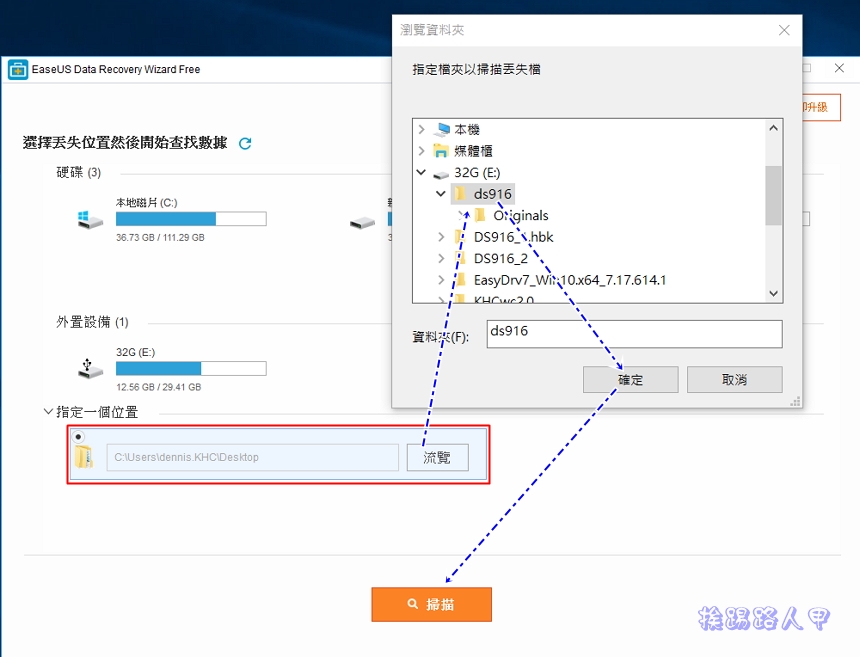Select the 32G (E:) USB drive icon
The image size is (860, 657).
pyautogui.click(x=90, y=369)
